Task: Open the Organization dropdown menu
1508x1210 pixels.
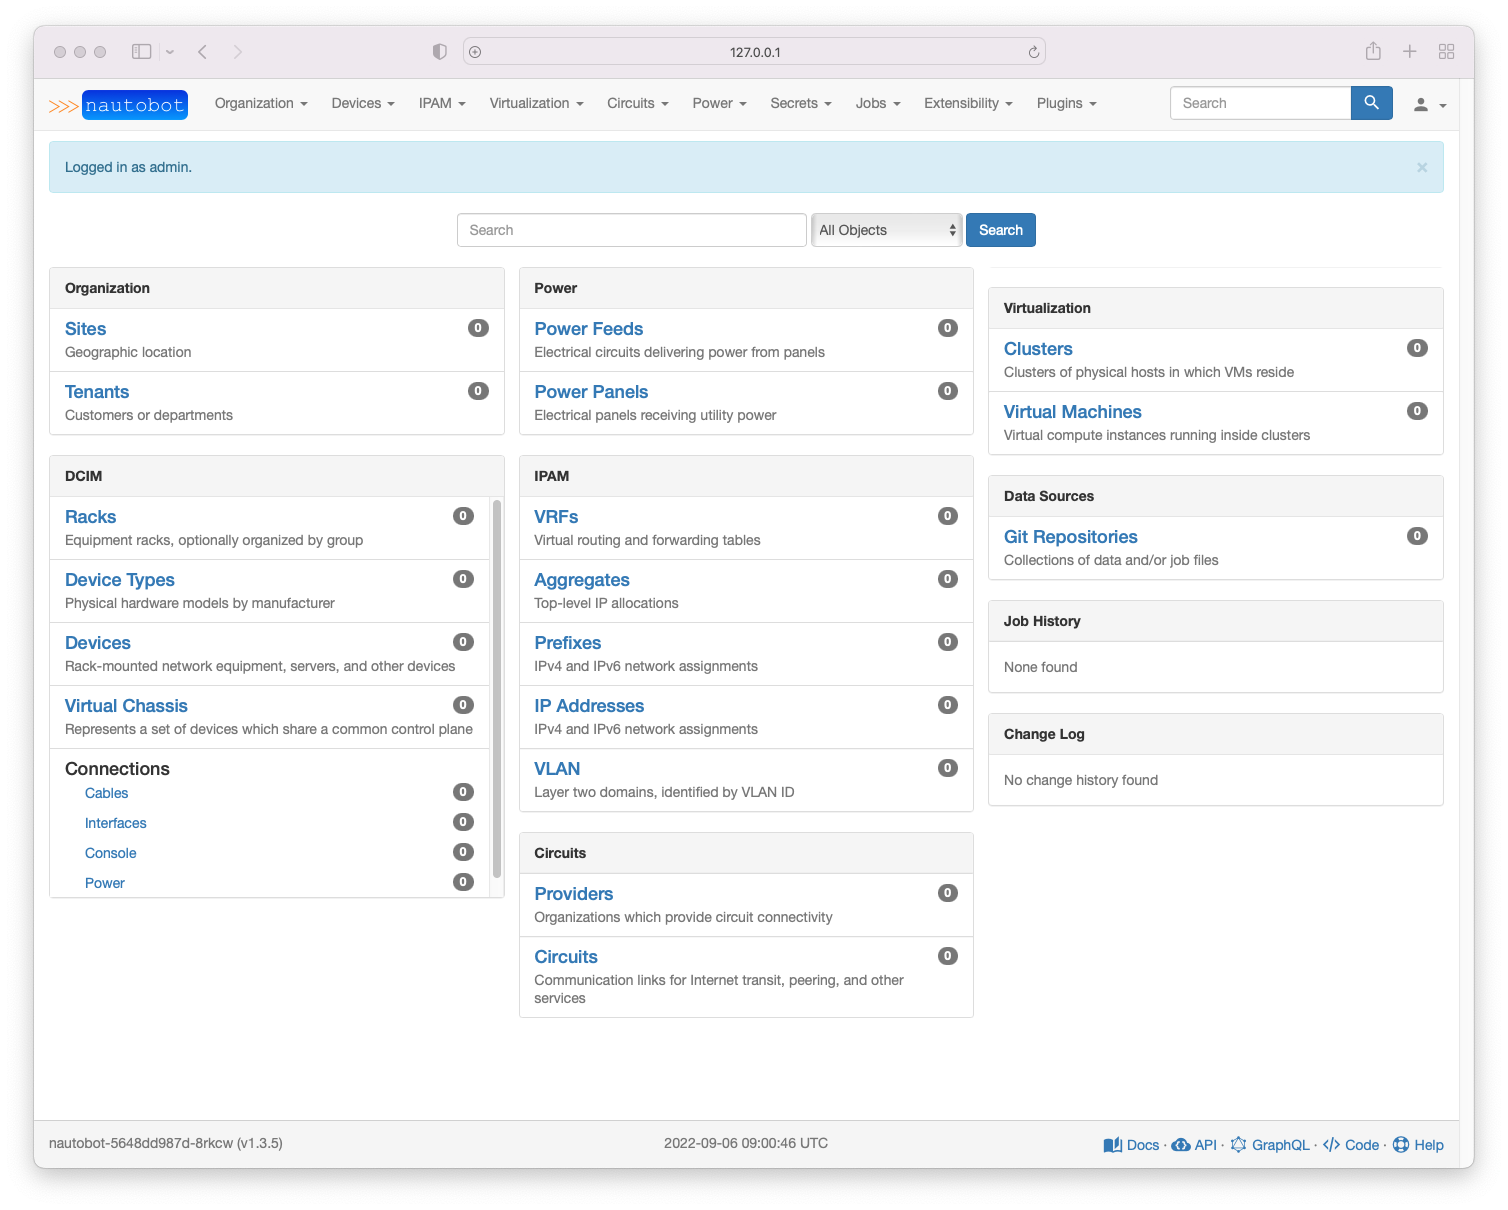Action: point(260,103)
